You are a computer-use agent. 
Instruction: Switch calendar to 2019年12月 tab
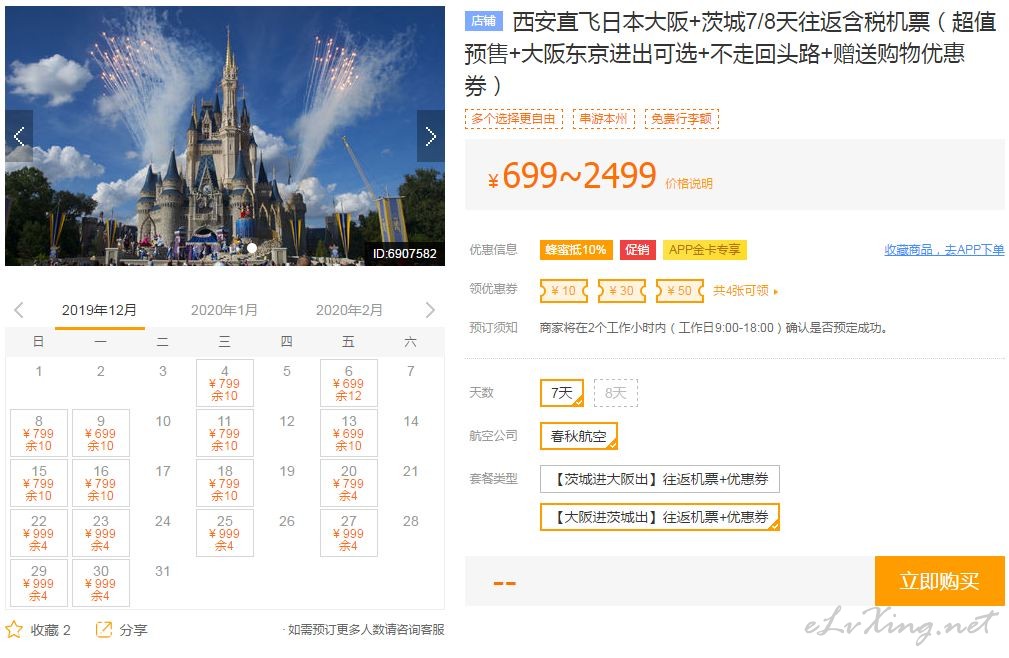99,310
